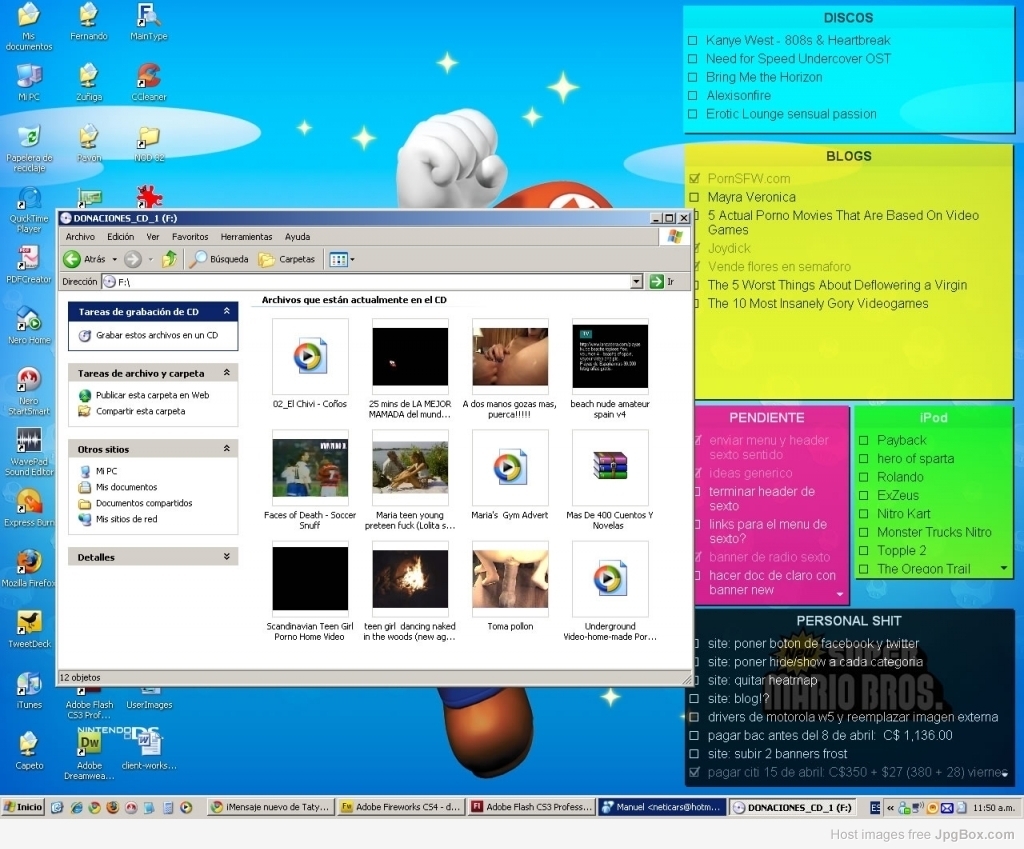Check Need for Speed Undercover OST
This screenshot has height=849, width=1024.
(693, 59)
